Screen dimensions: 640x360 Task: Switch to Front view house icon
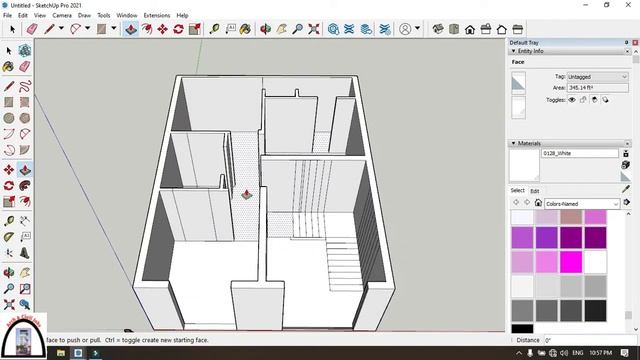470,29
